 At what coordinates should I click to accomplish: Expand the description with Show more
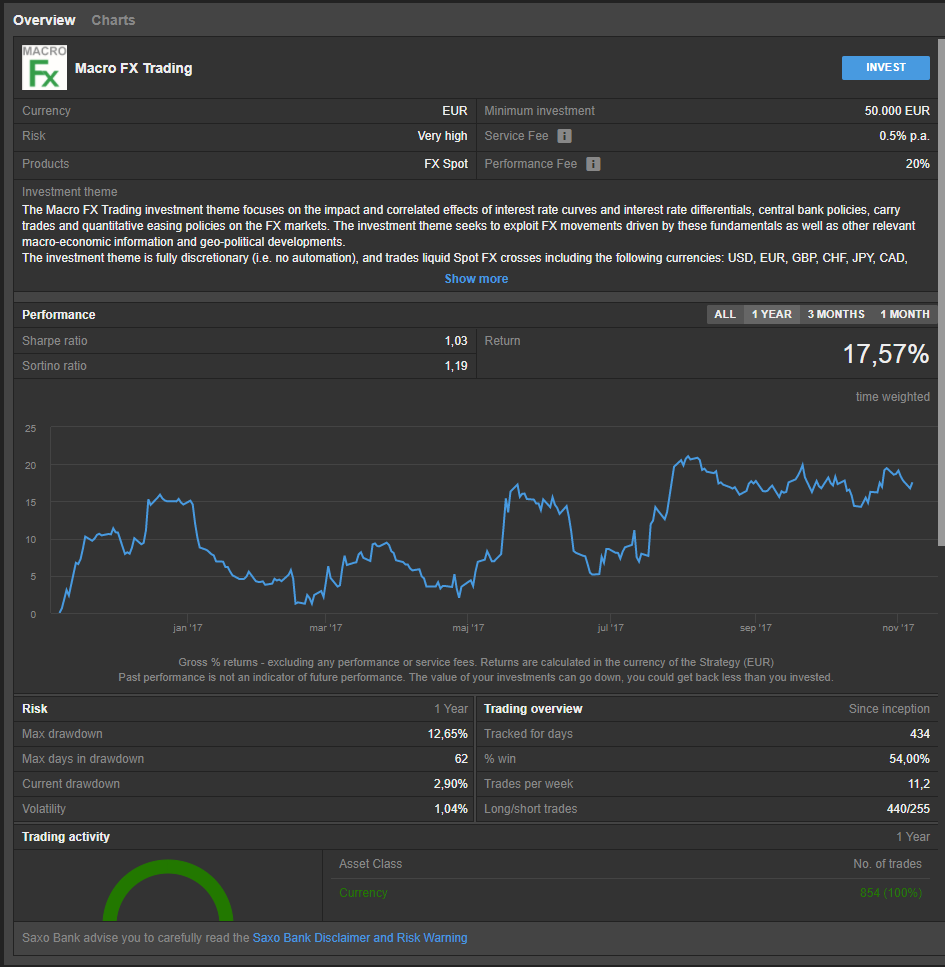[x=476, y=279]
